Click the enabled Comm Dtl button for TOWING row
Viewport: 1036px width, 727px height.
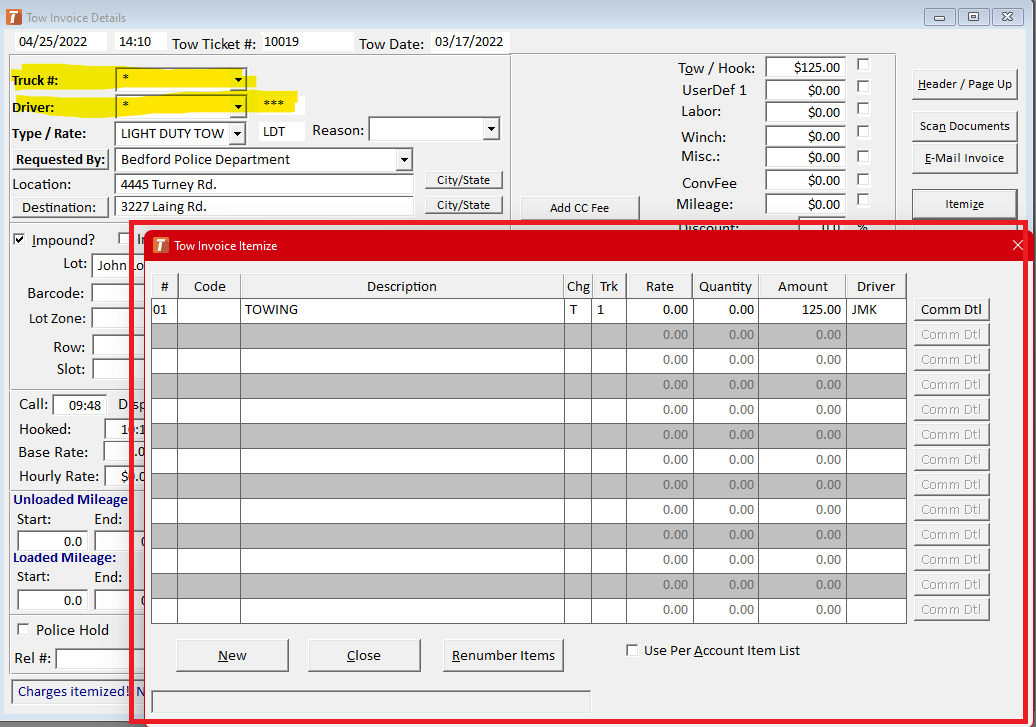pyautogui.click(x=951, y=310)
